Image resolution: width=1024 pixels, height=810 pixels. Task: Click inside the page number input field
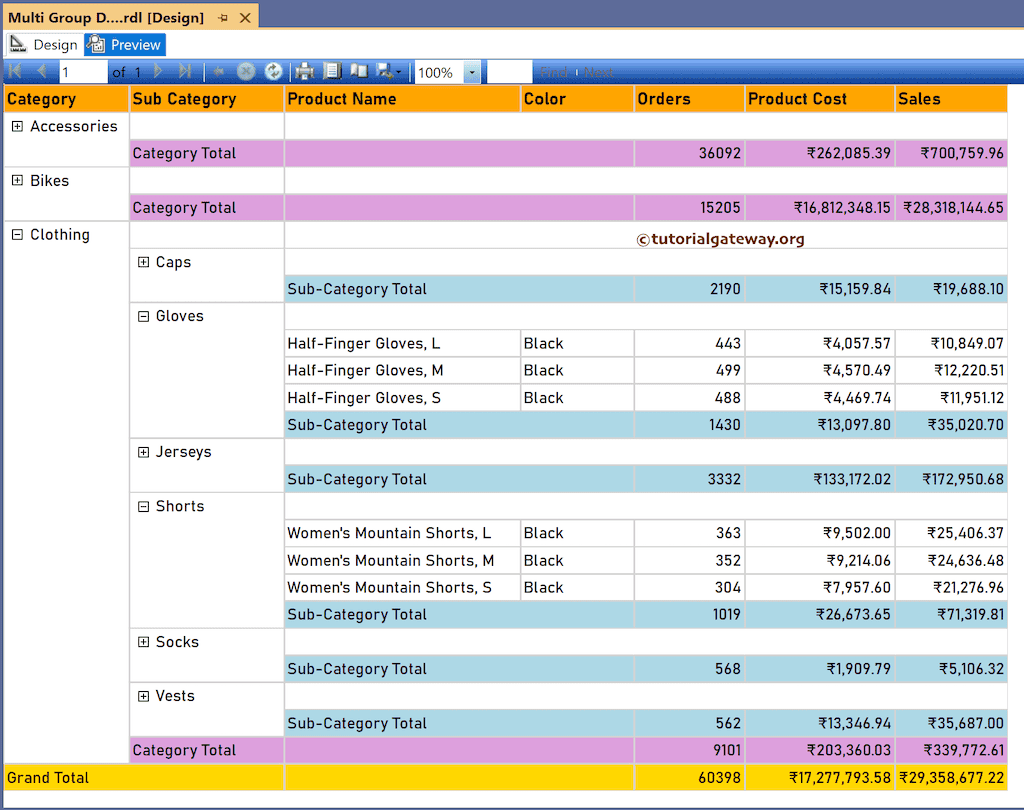pos(83,71)
